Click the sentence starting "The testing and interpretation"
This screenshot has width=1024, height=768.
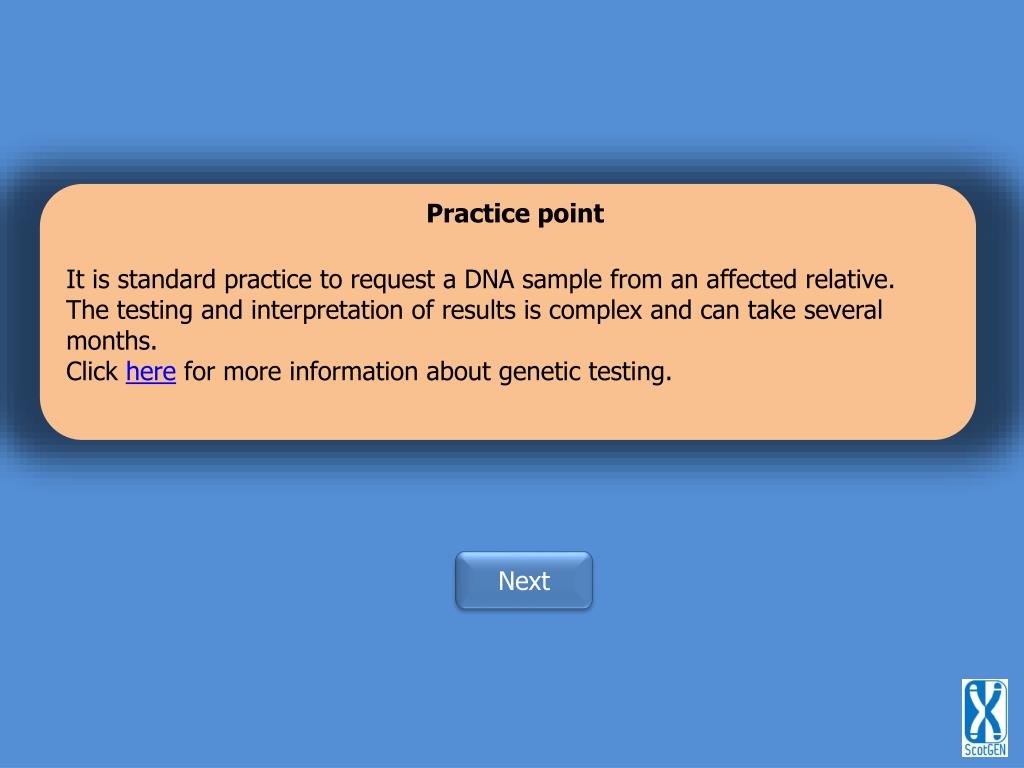pyautogui.click(x=474, y=325)
